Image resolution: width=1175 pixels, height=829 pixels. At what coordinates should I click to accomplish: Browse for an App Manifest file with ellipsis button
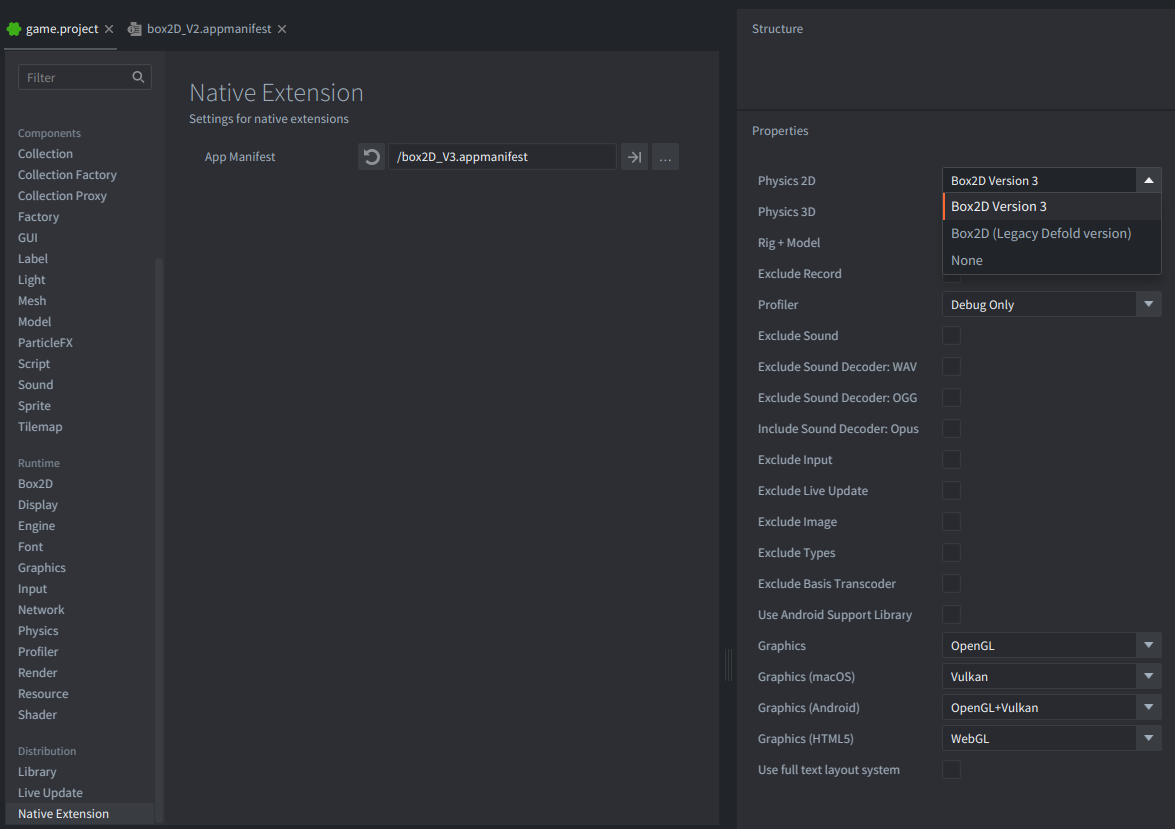click(x=665, y=157)
